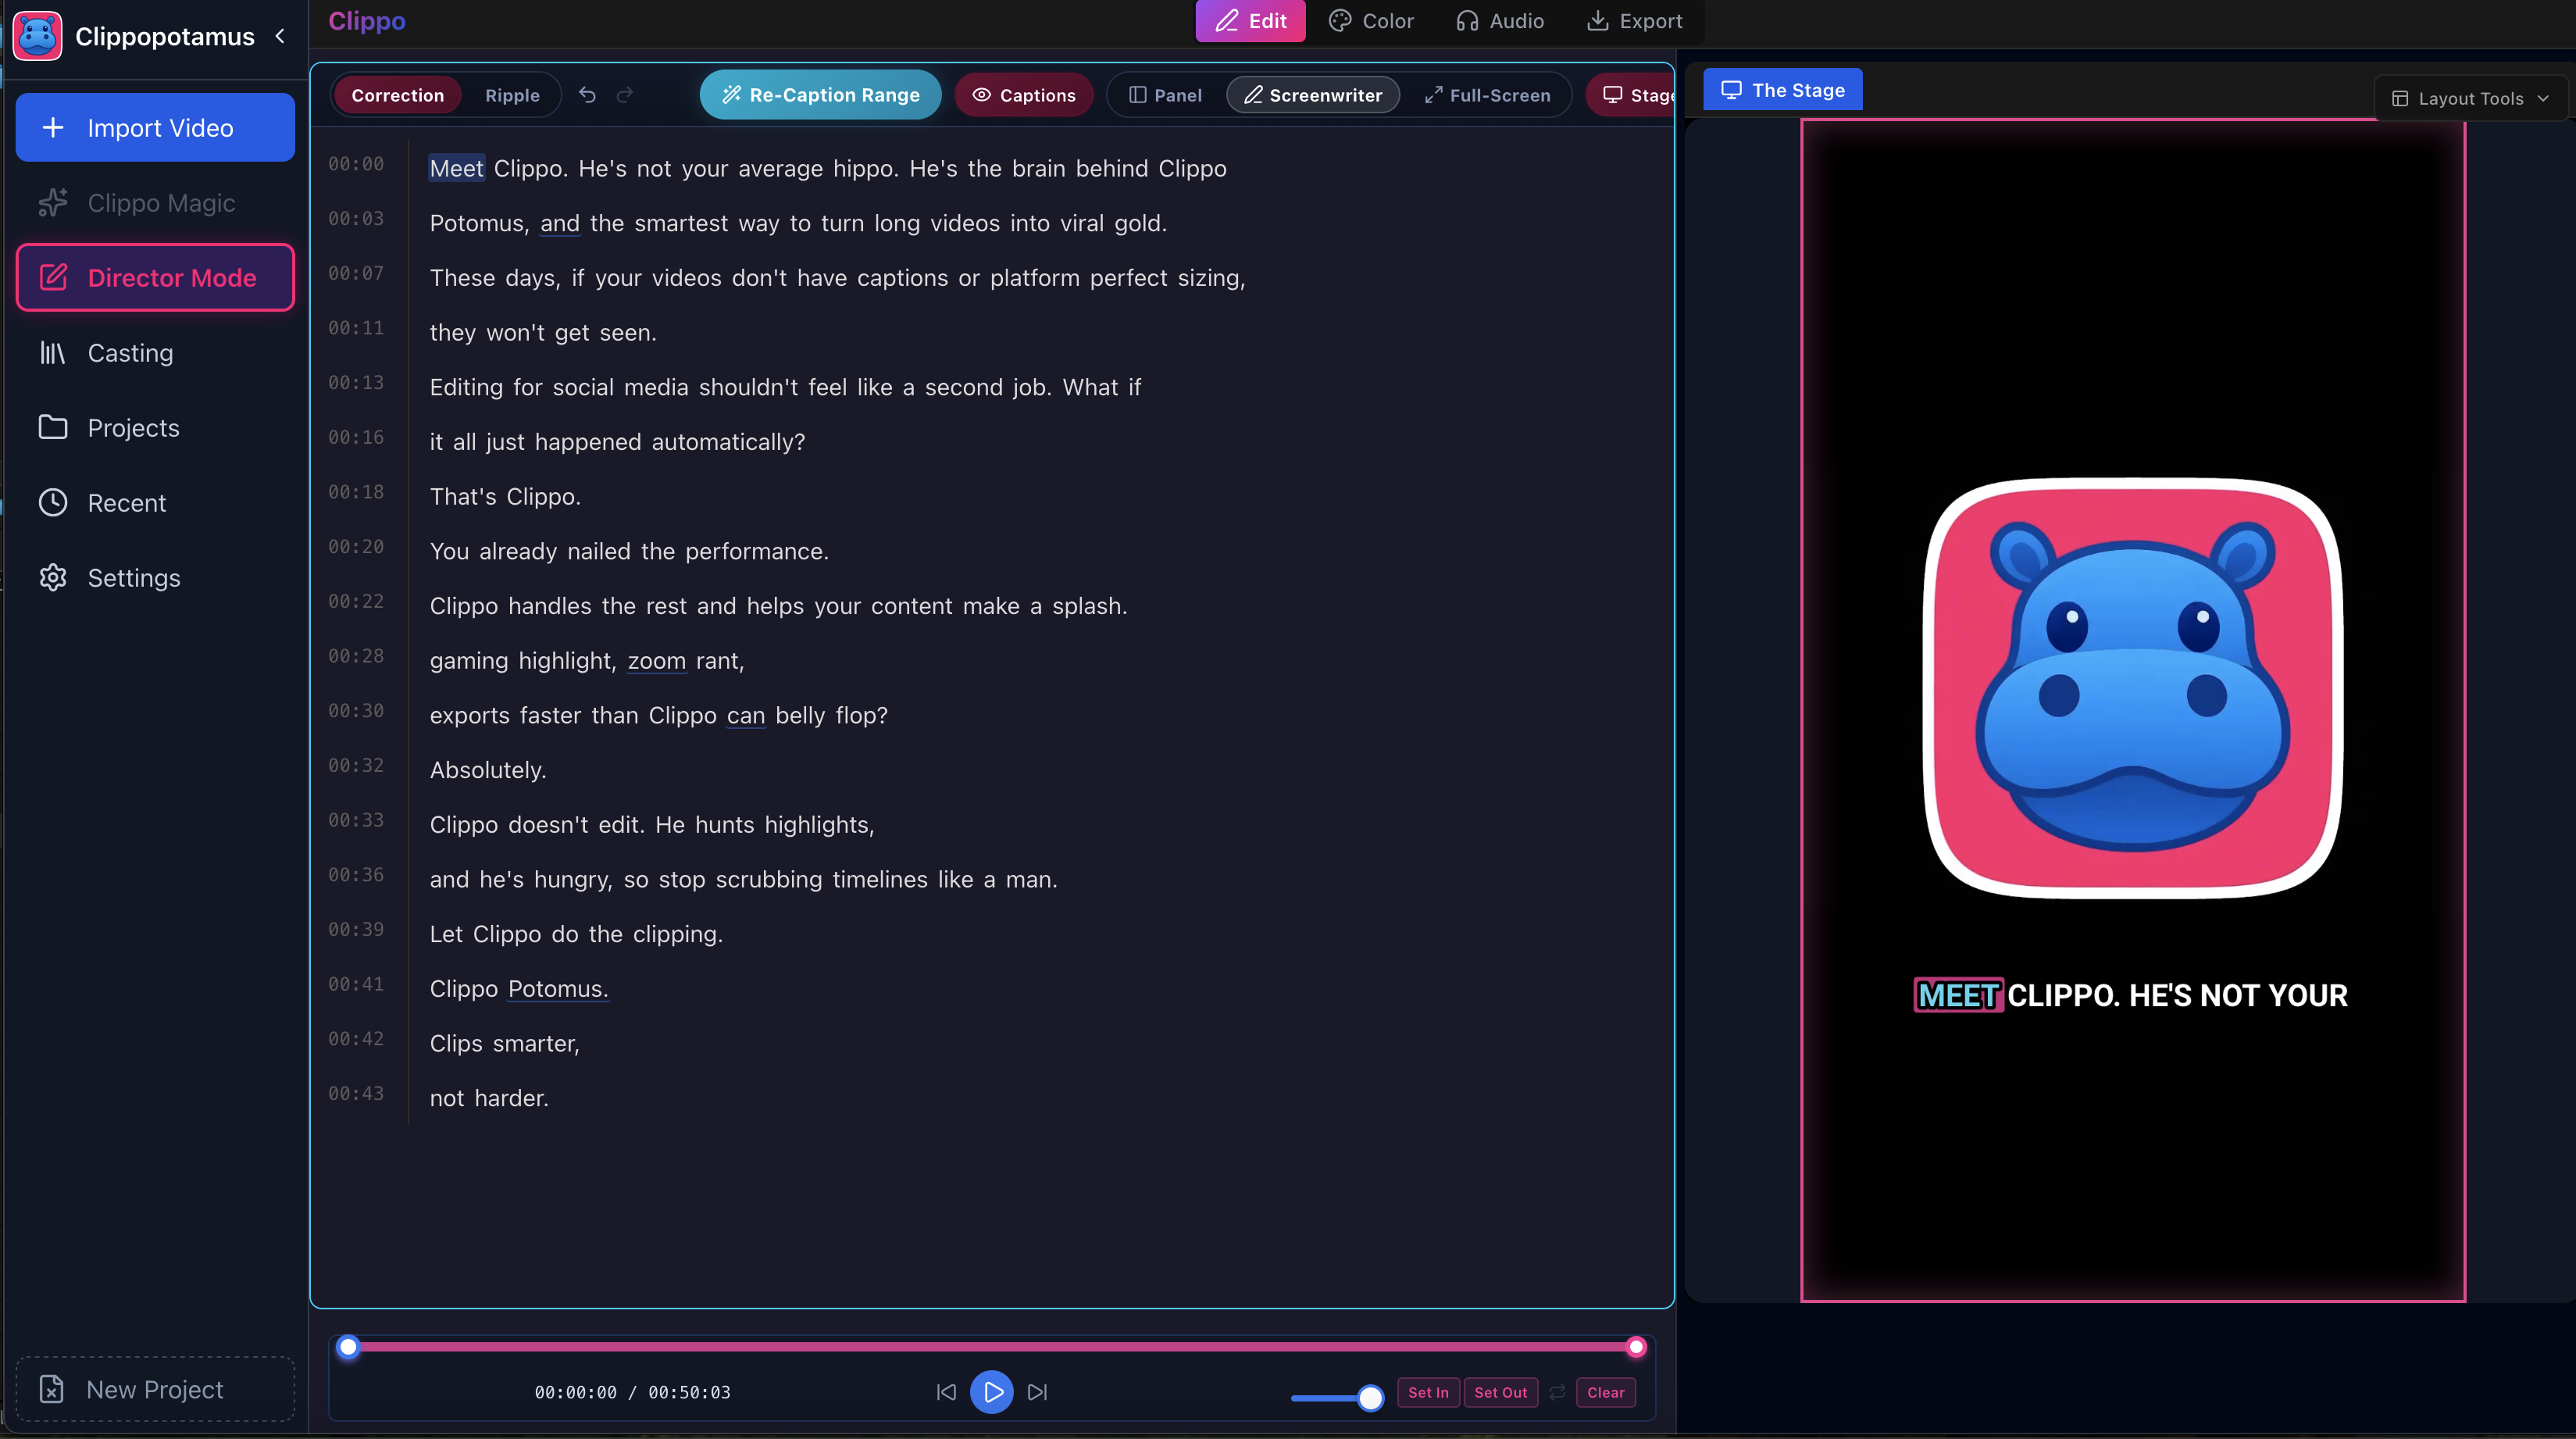Click the Set Out button
The height and width of the screenshot is (1439, 2576).
pos(1501,1392)
